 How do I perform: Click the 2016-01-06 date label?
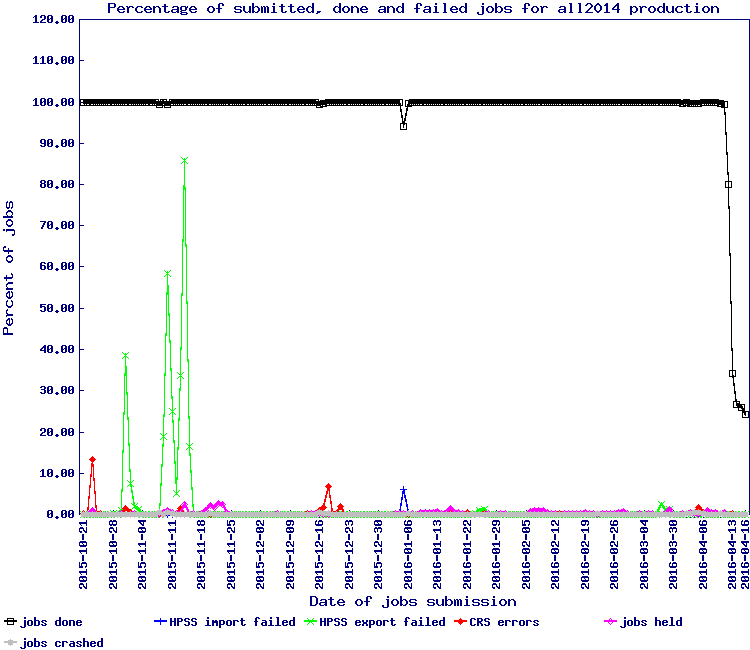[x=408, y=555]
